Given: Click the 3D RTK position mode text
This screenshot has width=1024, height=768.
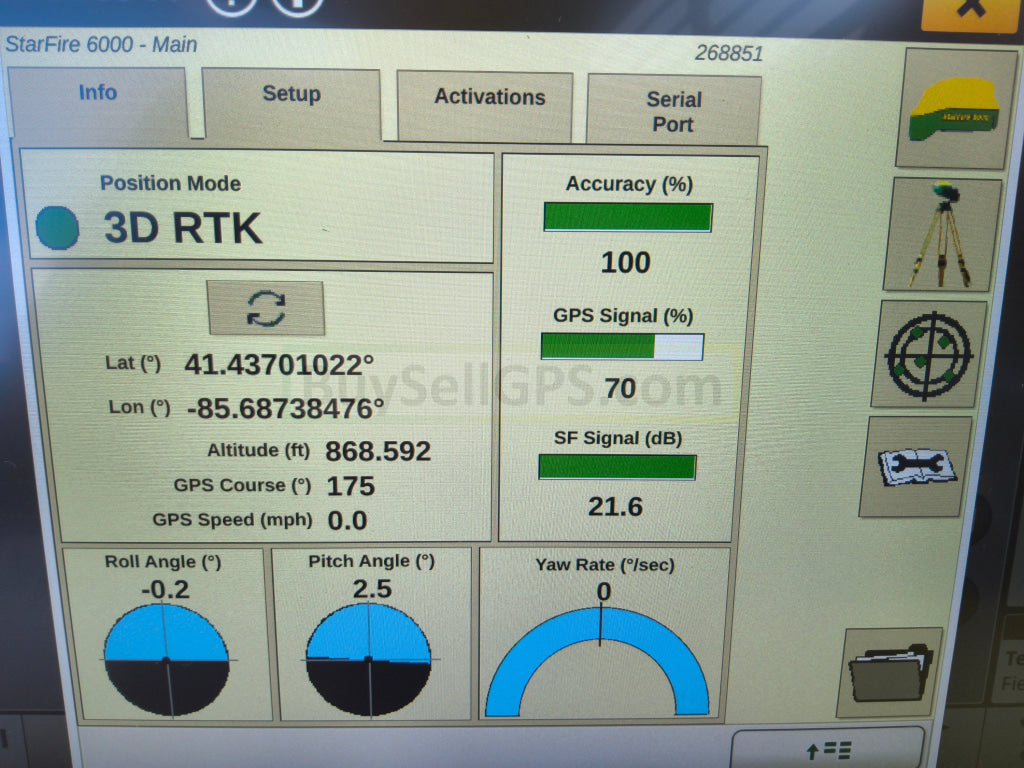Looking at the screenshot, I should (183, 228).
